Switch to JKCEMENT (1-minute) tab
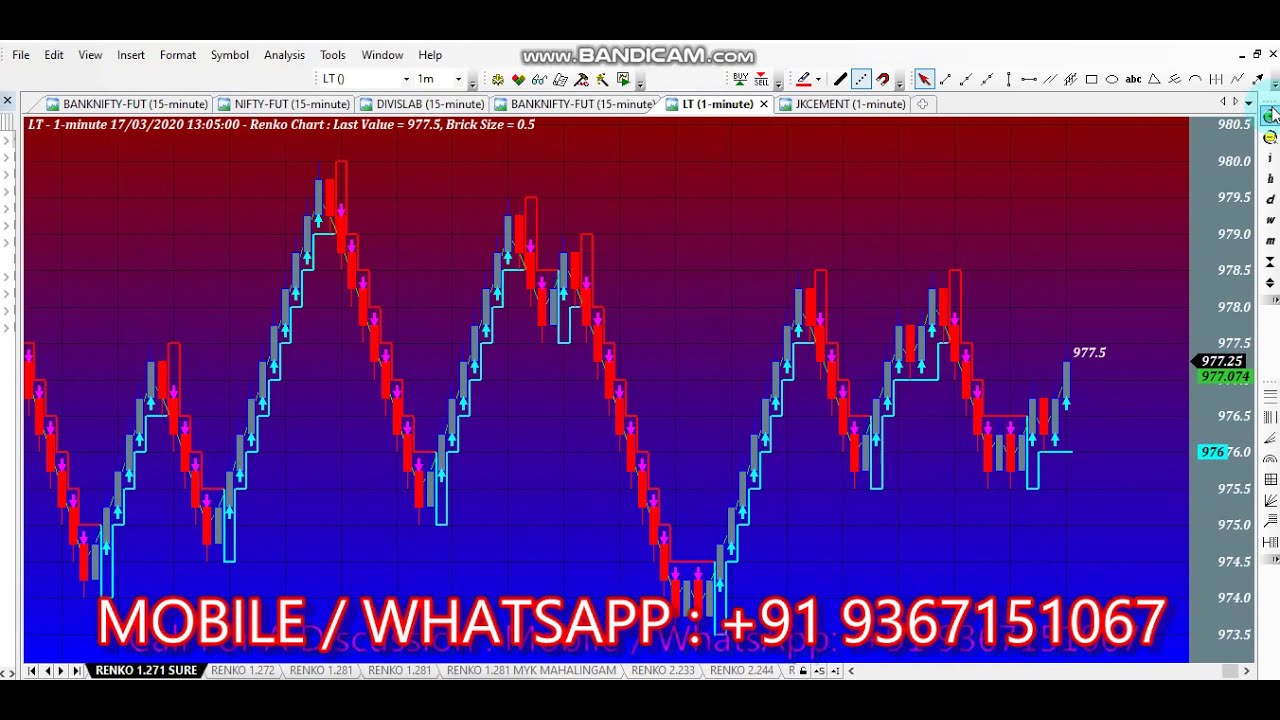Screen dimensions: 1280x720 [842, 104]
